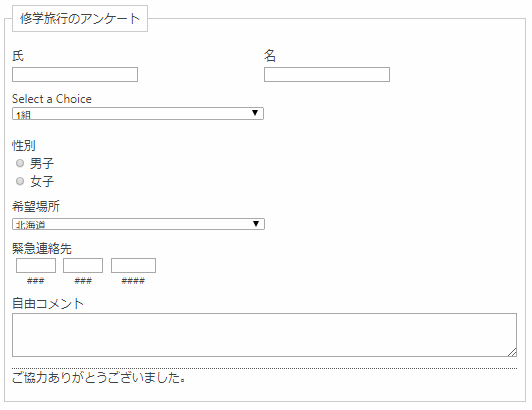Focus the second 緊急連絡先 phone field
Image resolution: width=532 pixels, height=410 pixels.
(83, 265)
